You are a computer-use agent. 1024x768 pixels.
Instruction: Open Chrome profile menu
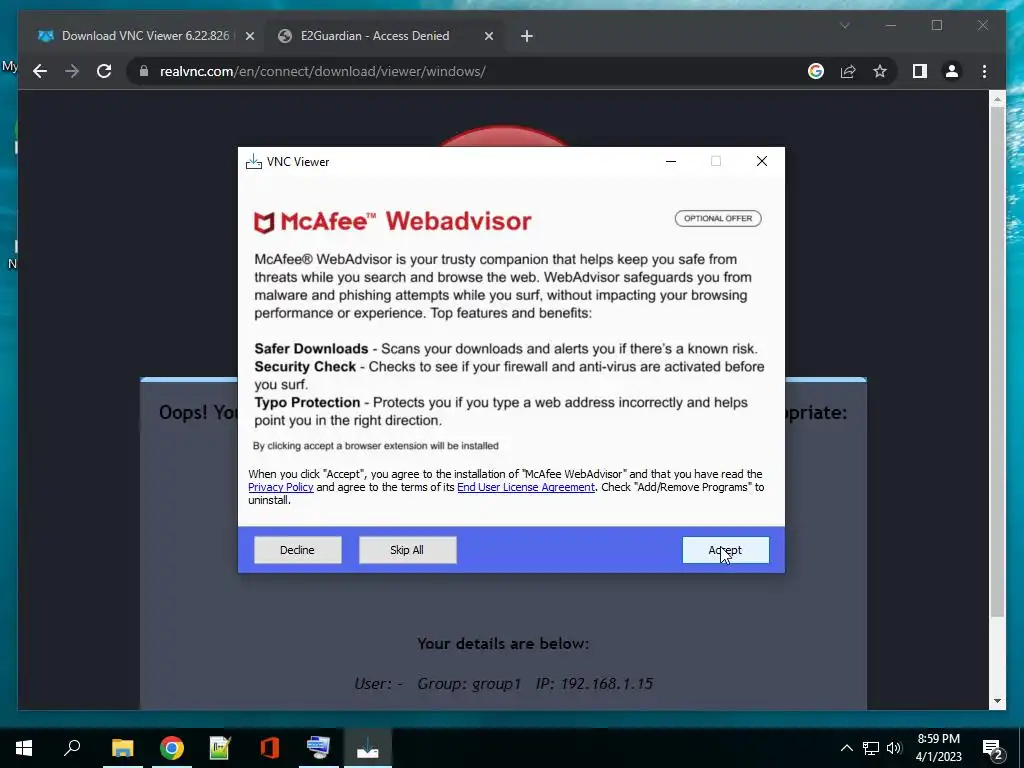coord(952,71)
